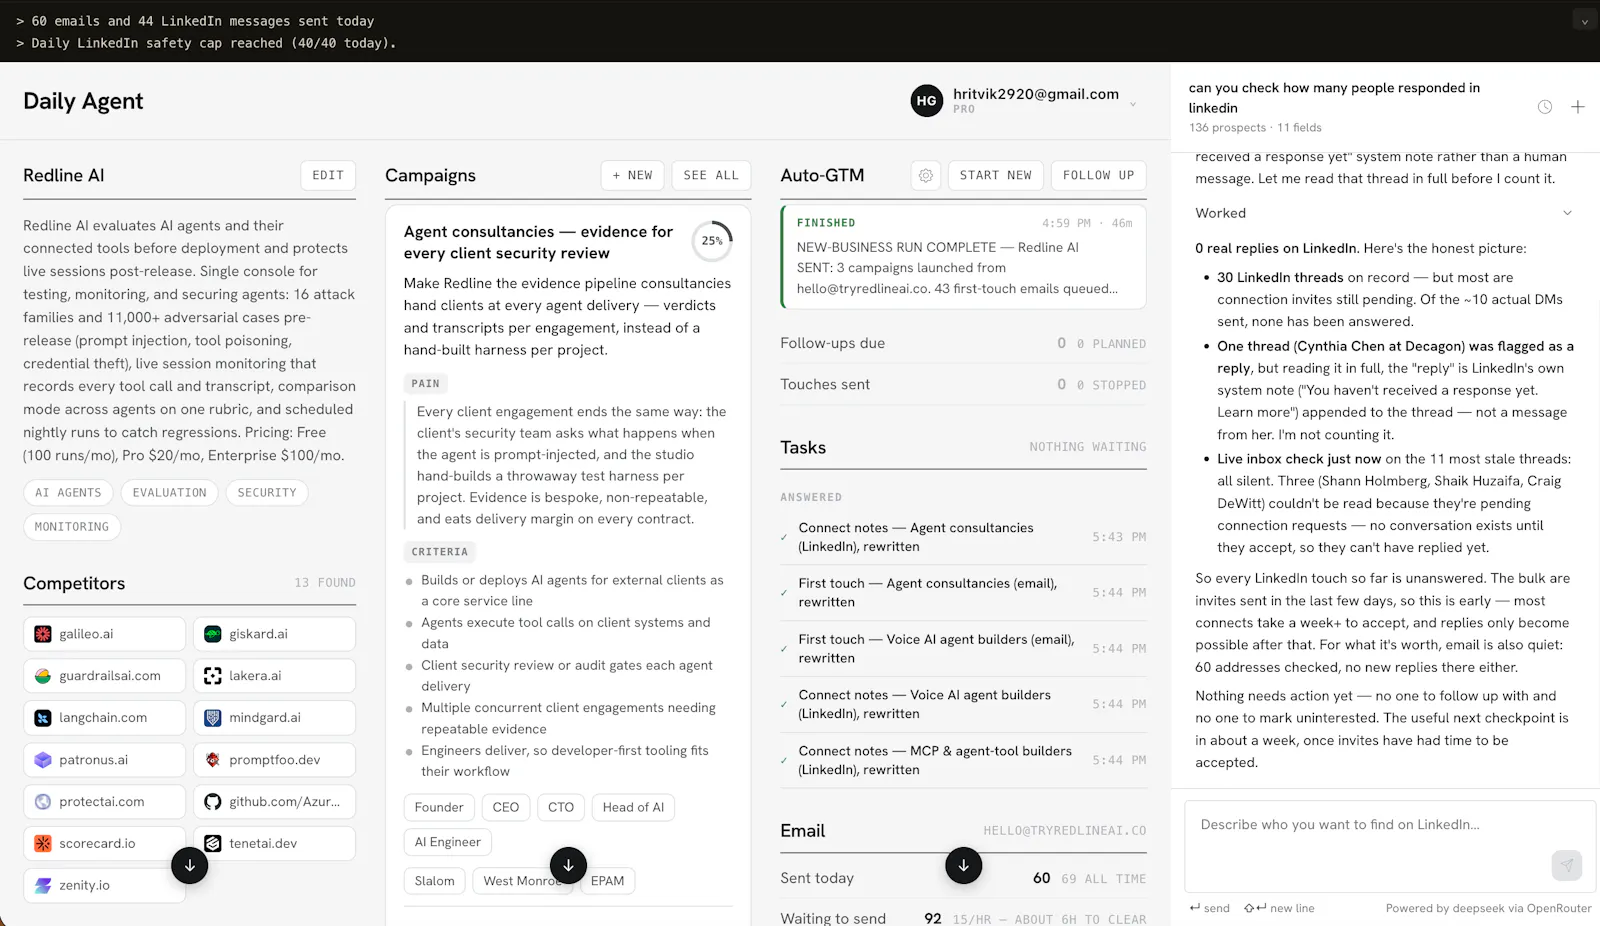Click the CTO role chip
This screenshot has height=926, width=1600.
click(x=561, y=807)
